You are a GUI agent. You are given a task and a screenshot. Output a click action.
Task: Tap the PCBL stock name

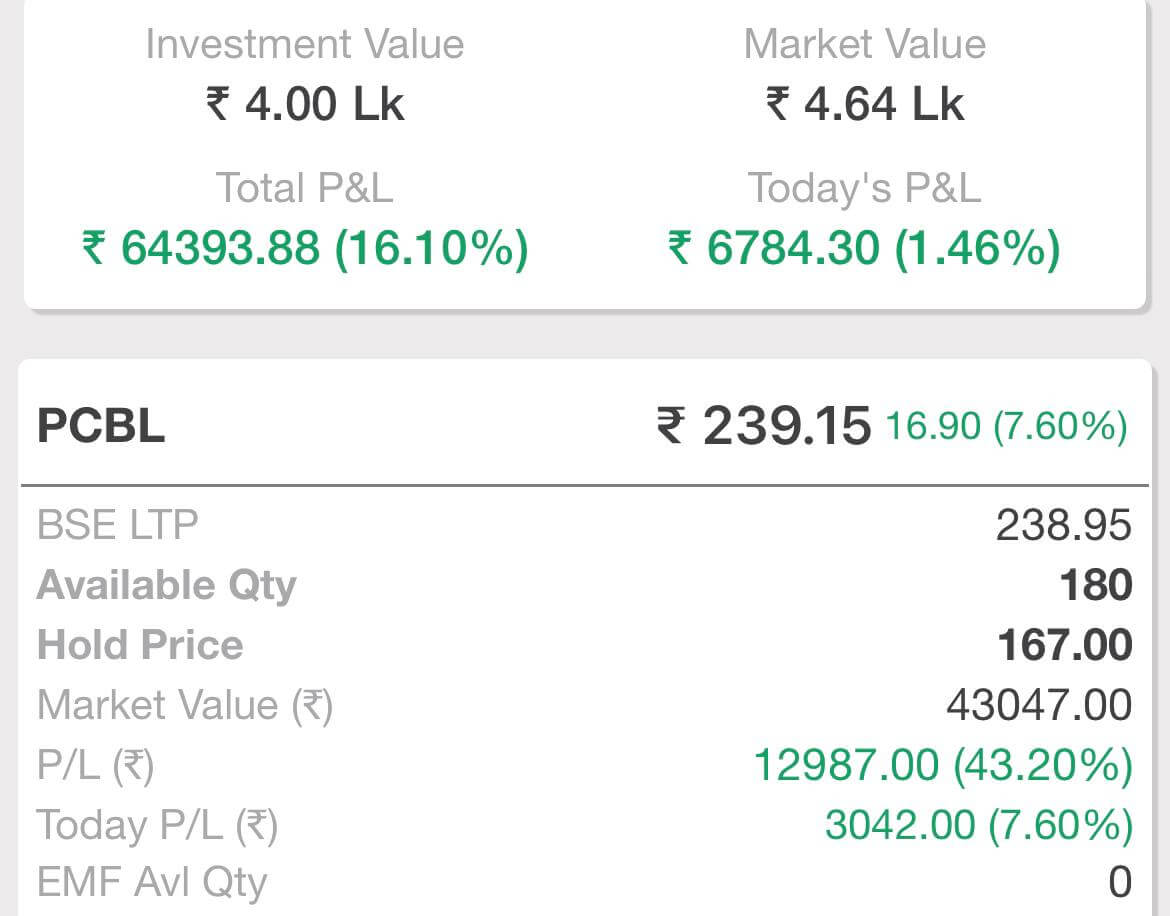tap(101, 426)
